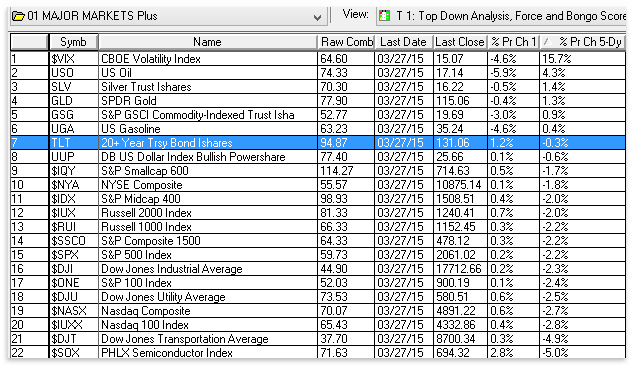Select the GSG symbol cell
Image resolution: width=633 pixels, height=365 pixels.
click(73, 115)
